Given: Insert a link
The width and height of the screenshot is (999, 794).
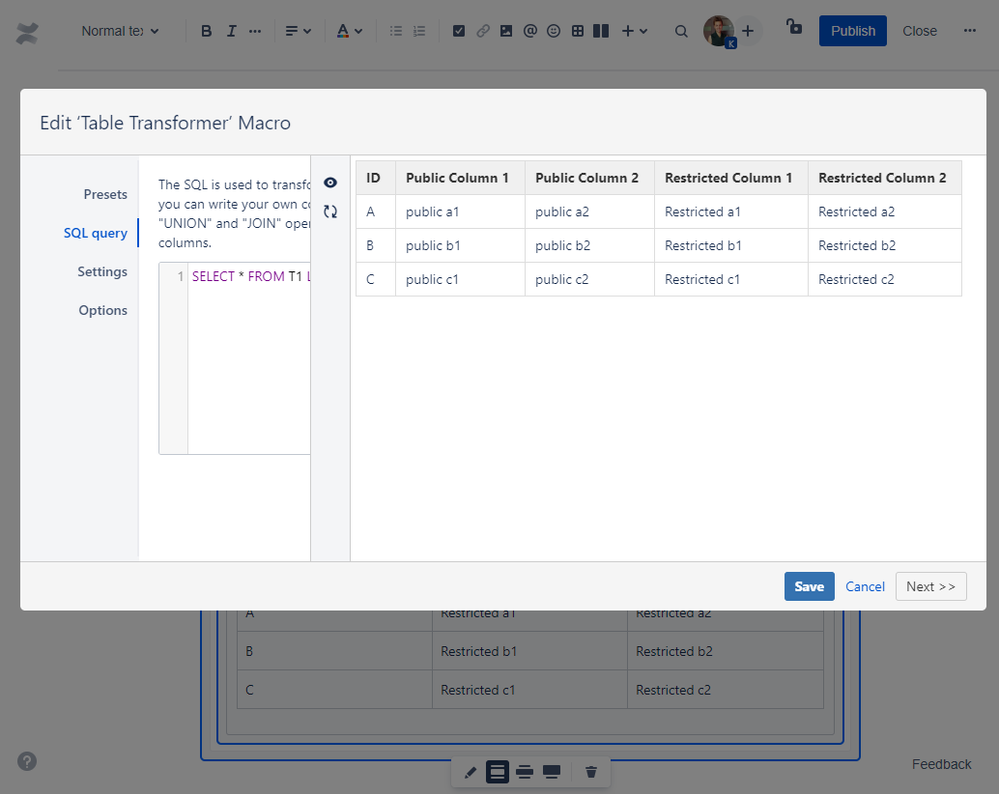Looking at the screenshot, I should [x=482, y=31].
